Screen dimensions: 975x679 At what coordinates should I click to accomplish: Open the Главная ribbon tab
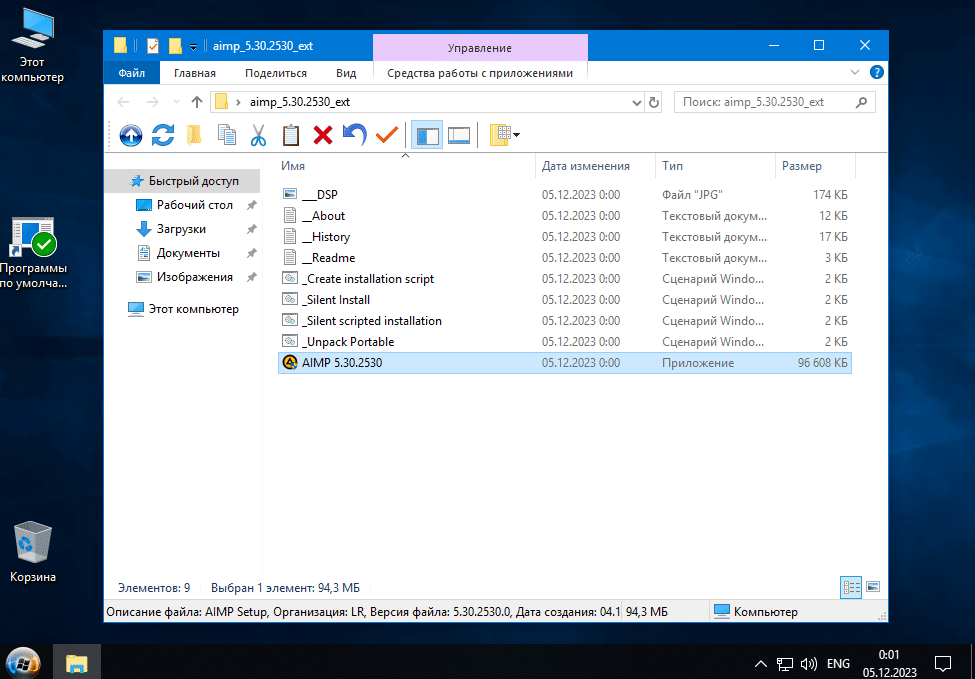(x=195, y=73)
